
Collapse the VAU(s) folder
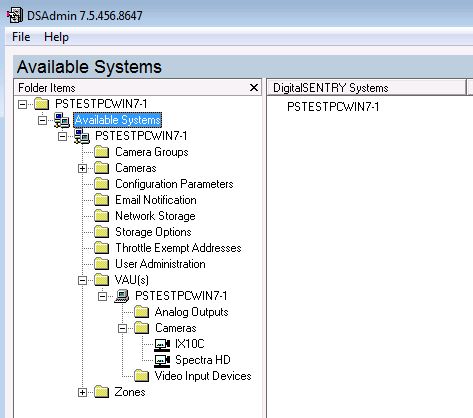click(x=82, y=280)
